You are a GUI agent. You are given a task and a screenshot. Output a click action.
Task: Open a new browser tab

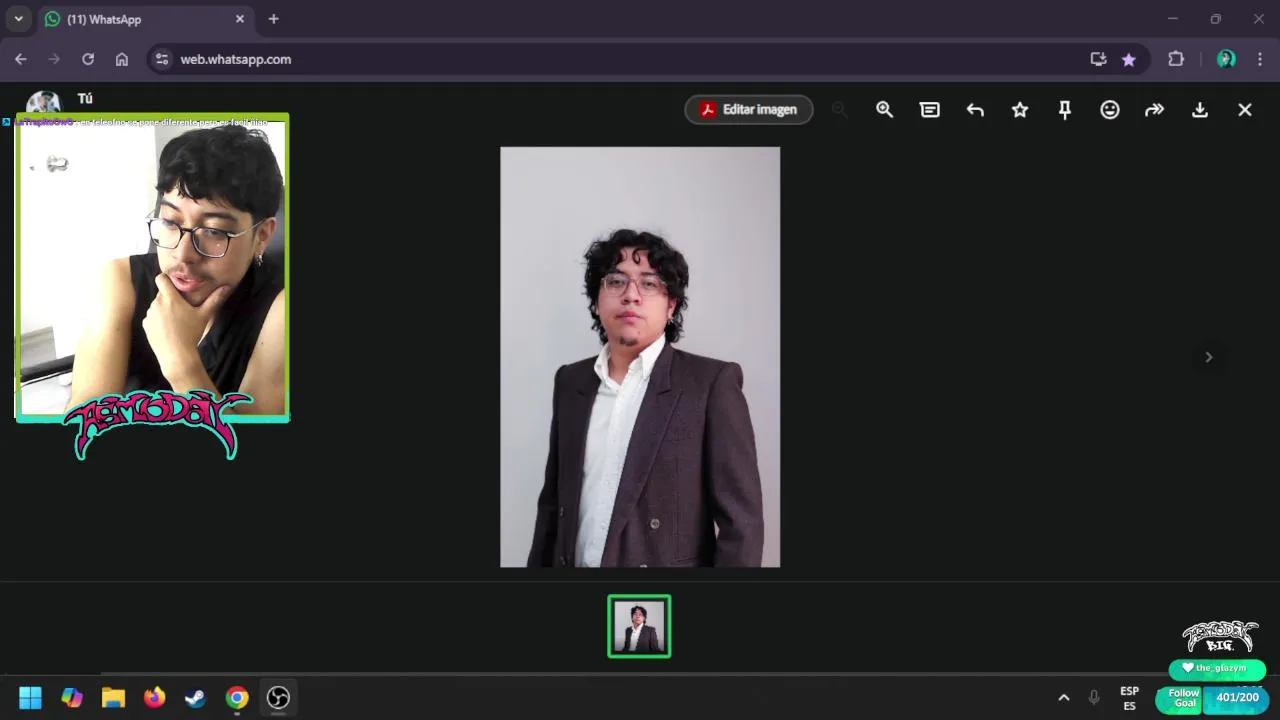(273, 19)
